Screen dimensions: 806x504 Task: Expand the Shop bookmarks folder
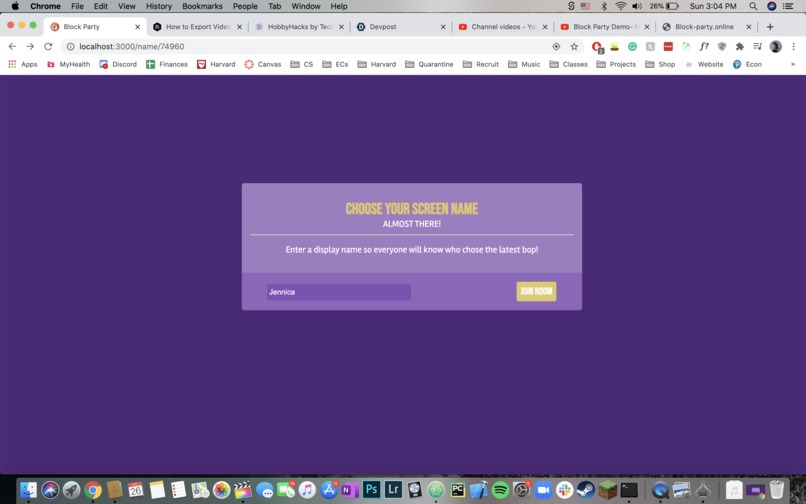coord(660,64)
